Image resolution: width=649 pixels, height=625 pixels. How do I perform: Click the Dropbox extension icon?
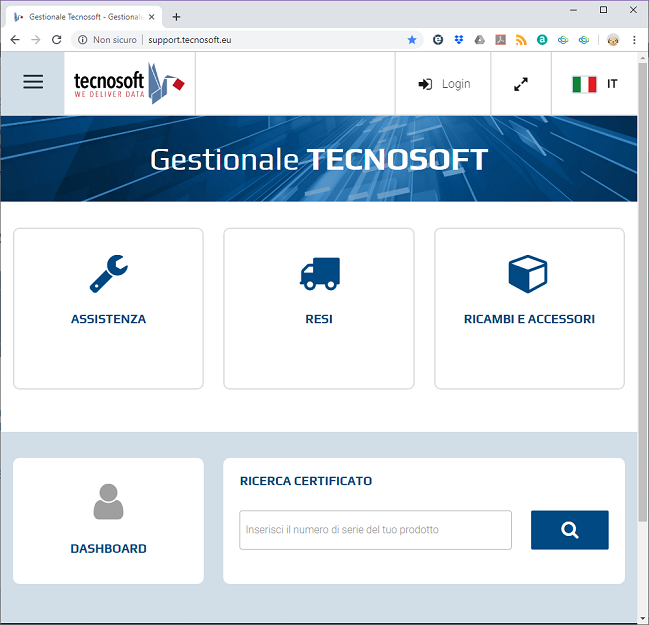tap(459, 40)
